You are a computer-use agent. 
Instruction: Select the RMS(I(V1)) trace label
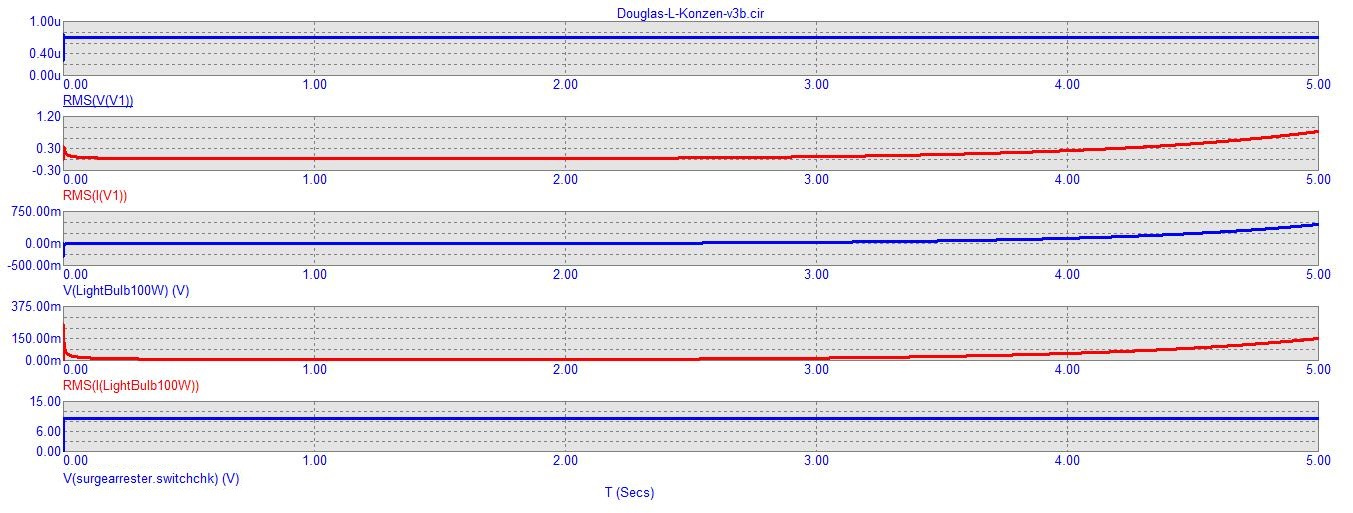click(x=95, y=195)
